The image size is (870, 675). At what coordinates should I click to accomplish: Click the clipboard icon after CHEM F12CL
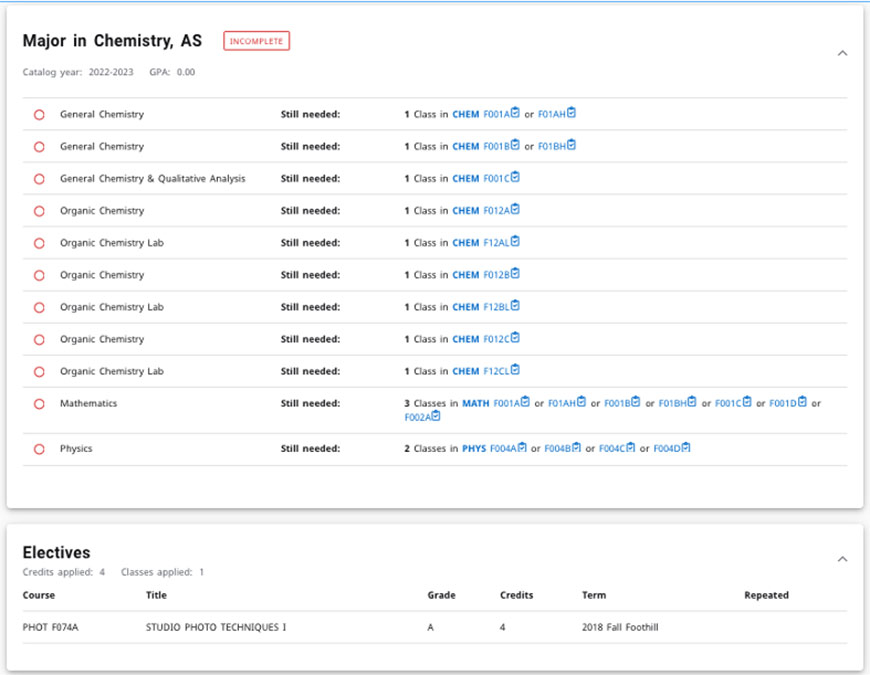tap(515, 370)
